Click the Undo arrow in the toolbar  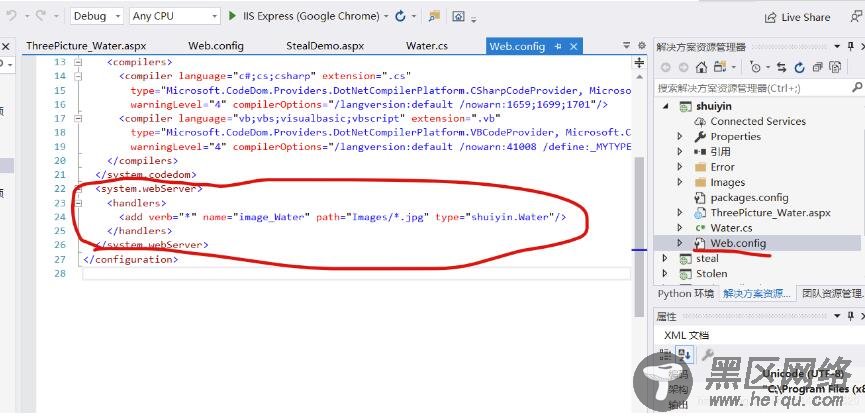click(x=12, y=16)
